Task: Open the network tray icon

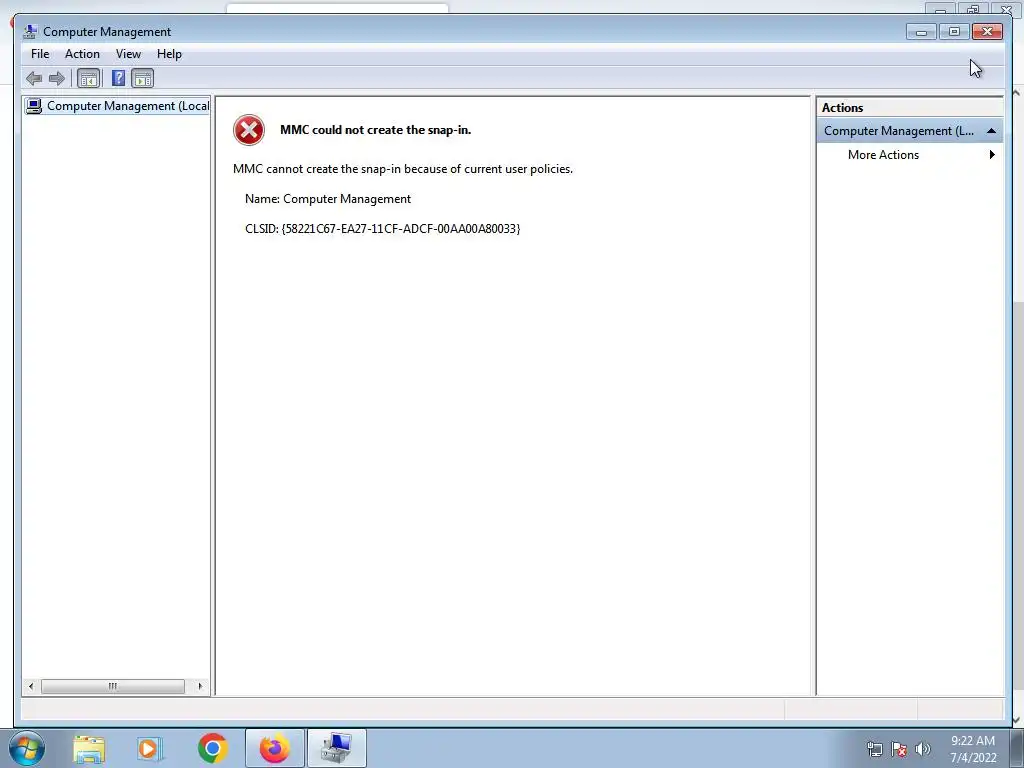Action: click(874, 749)
